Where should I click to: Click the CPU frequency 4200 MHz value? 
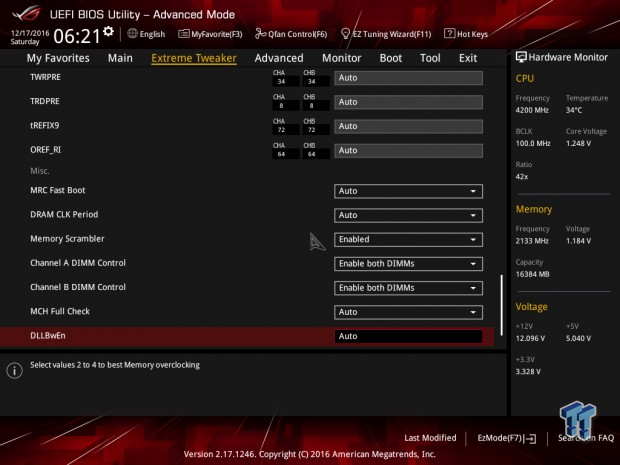(x=532, y=110)
